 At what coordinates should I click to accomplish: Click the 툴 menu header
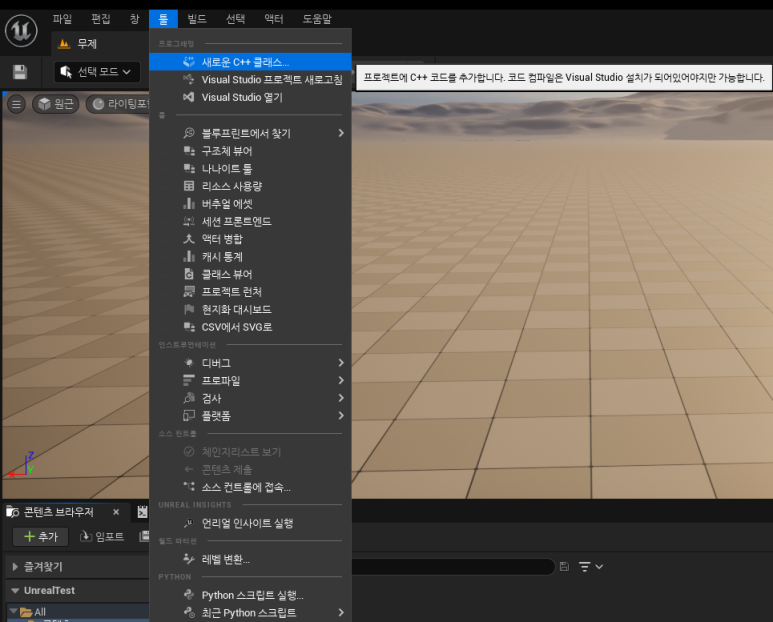pos(163,19)
